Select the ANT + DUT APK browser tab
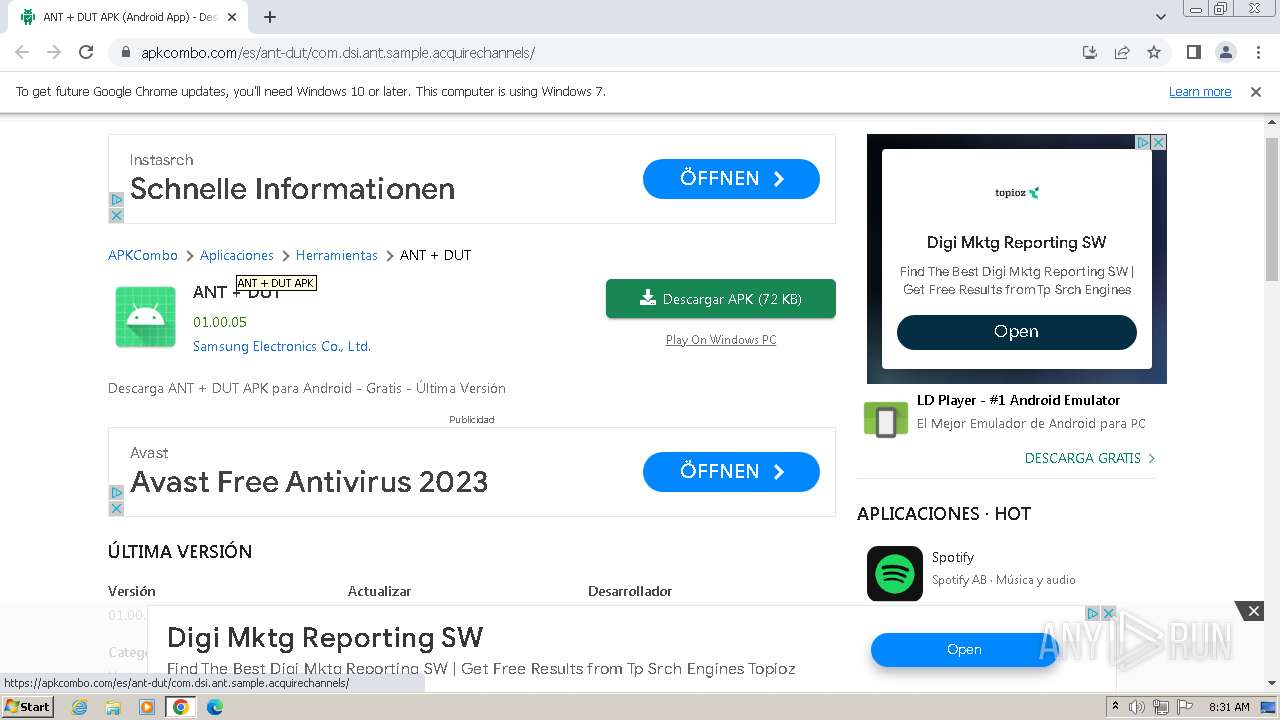This screenshot has width=1280, height=720. [x=130, y=17]
